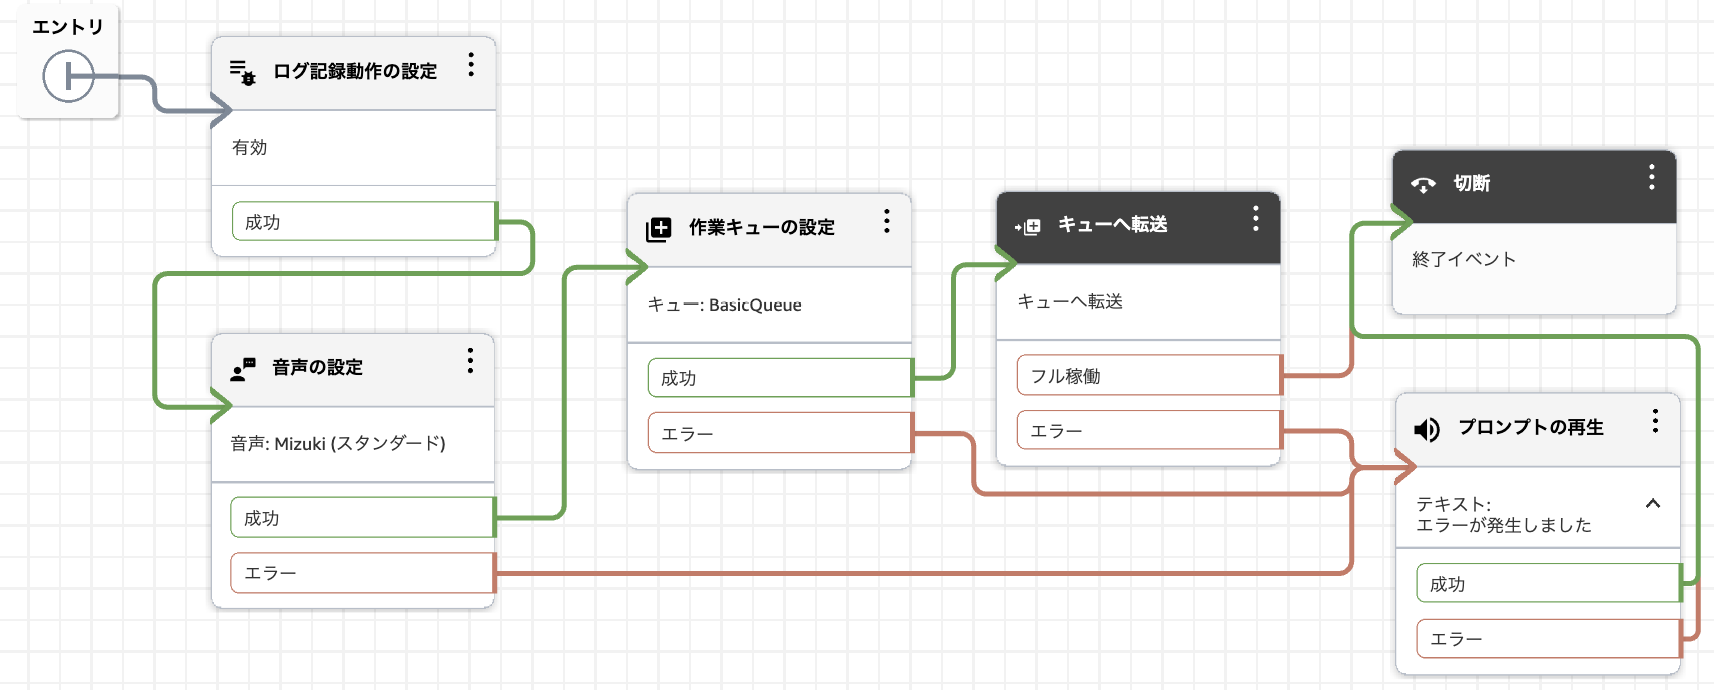Screen dimensions: 1714x690
Task: Click the ログ記録動作の設定 block icon
Action: click(x=242, y=72)
